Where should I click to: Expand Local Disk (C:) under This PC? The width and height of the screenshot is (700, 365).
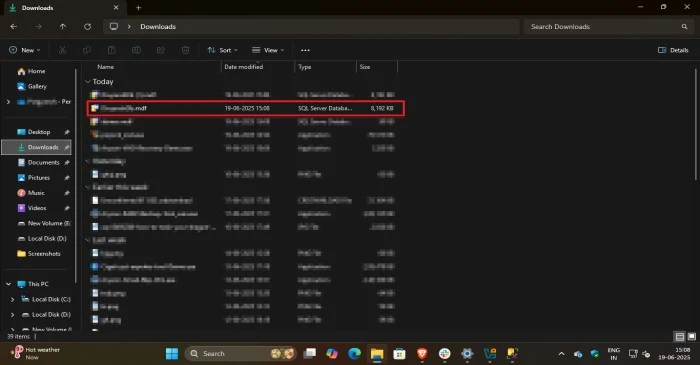click(x=12, y=299)
